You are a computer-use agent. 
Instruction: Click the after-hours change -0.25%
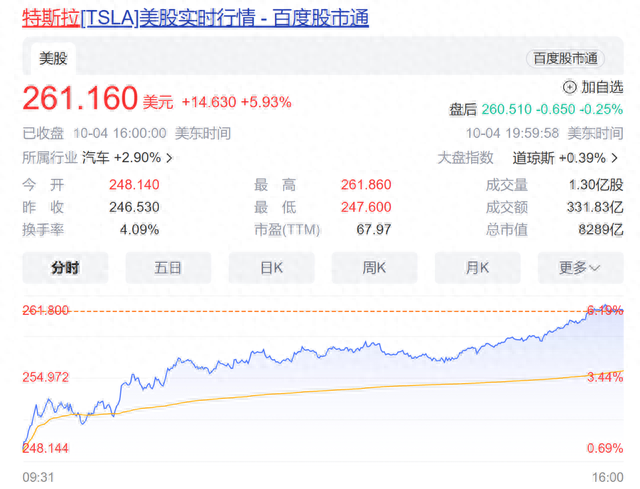coord(602,109)
